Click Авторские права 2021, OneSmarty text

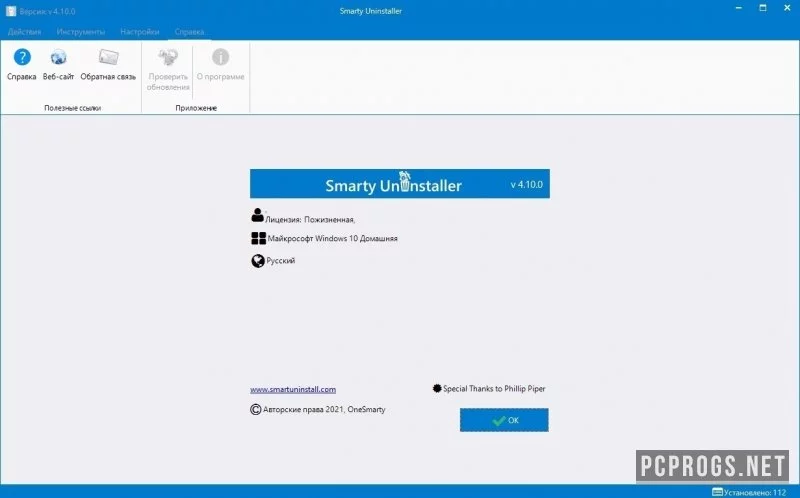tap(324, 409)
